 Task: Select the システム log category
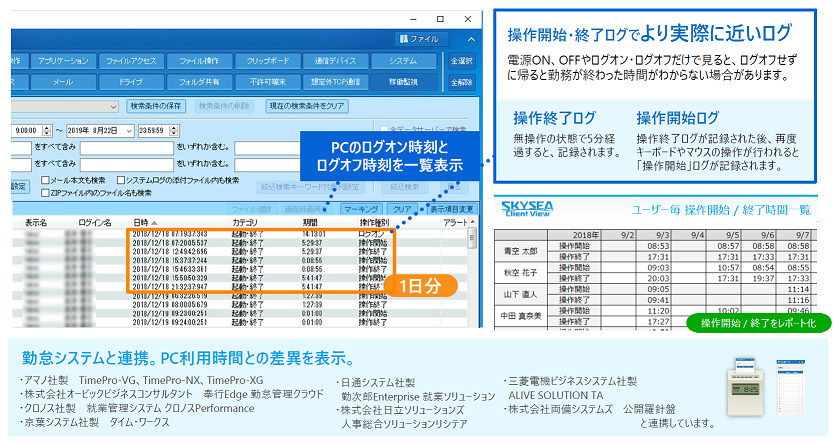coord(403,61)
